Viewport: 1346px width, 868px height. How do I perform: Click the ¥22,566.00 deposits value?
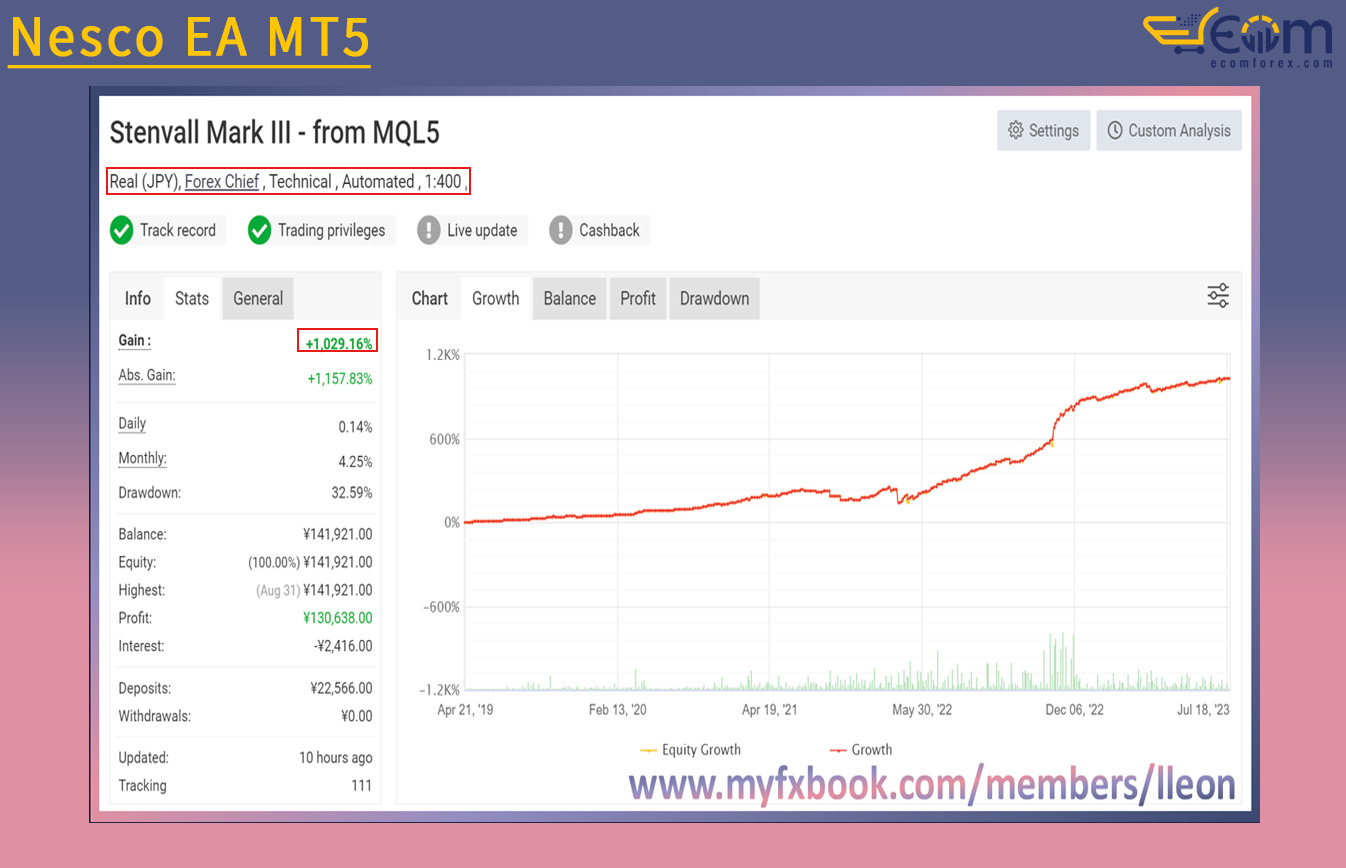click(x=341, y=688)
